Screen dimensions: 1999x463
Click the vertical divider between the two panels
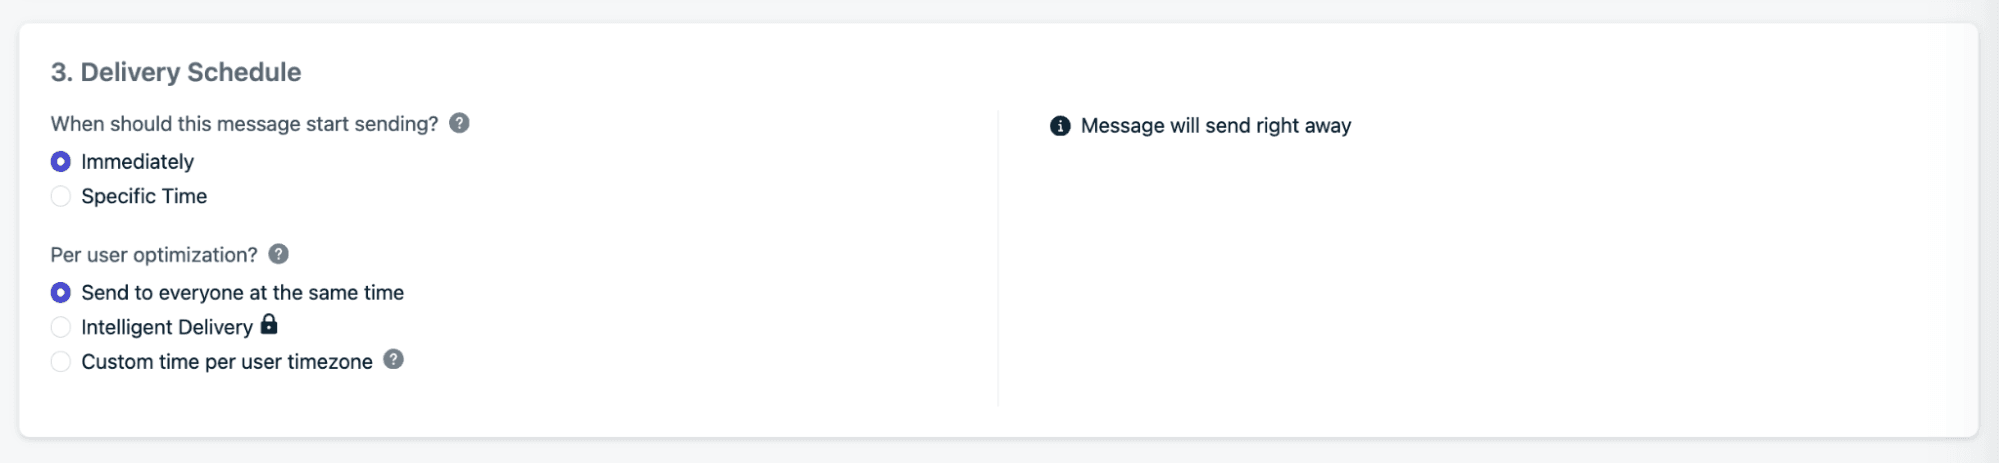click(998, 258)
